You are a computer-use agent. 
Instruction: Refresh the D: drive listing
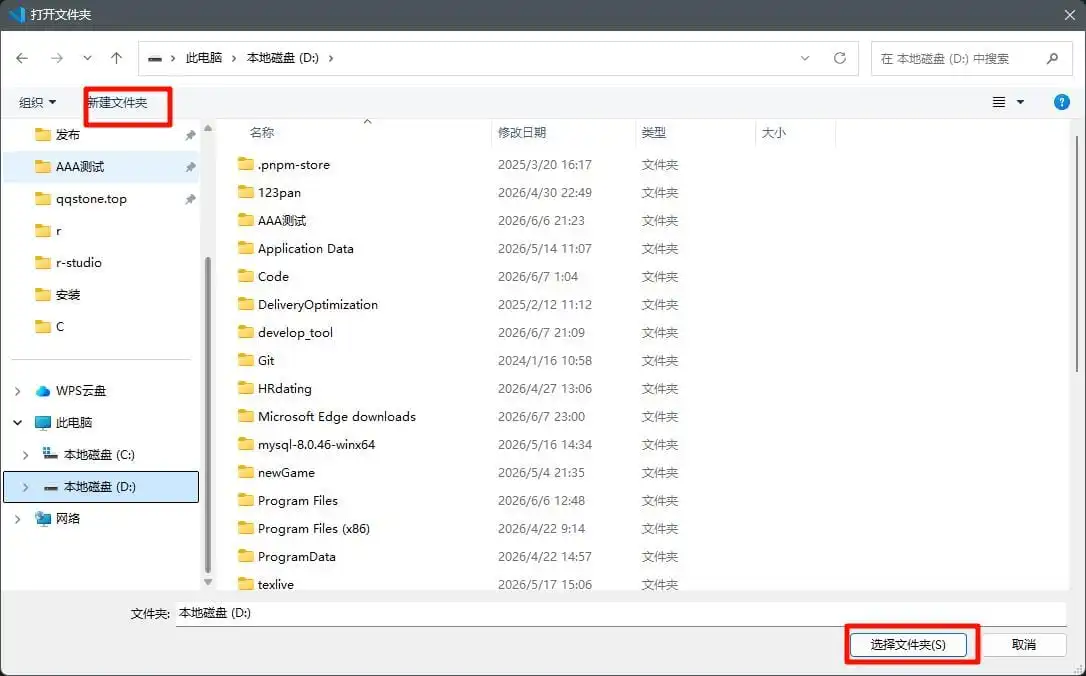(839, 58)
